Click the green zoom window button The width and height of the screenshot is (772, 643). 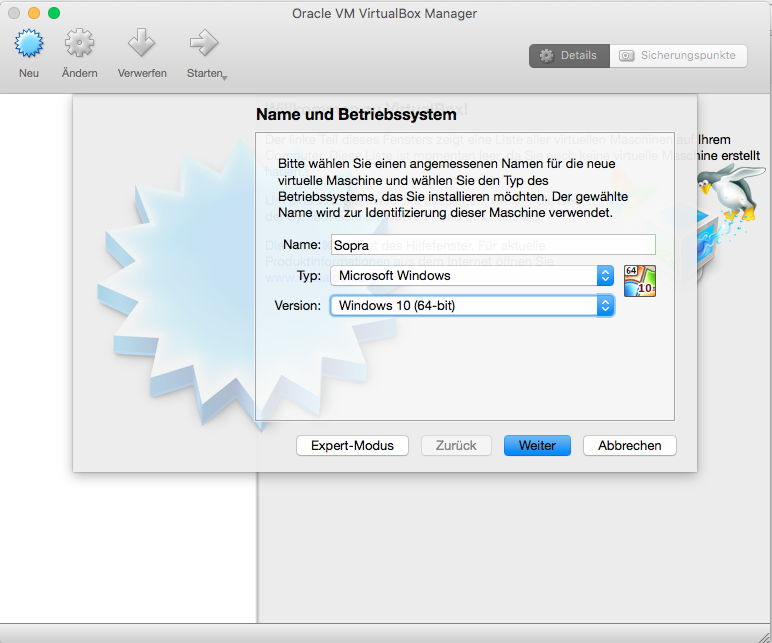coord(54,13)
